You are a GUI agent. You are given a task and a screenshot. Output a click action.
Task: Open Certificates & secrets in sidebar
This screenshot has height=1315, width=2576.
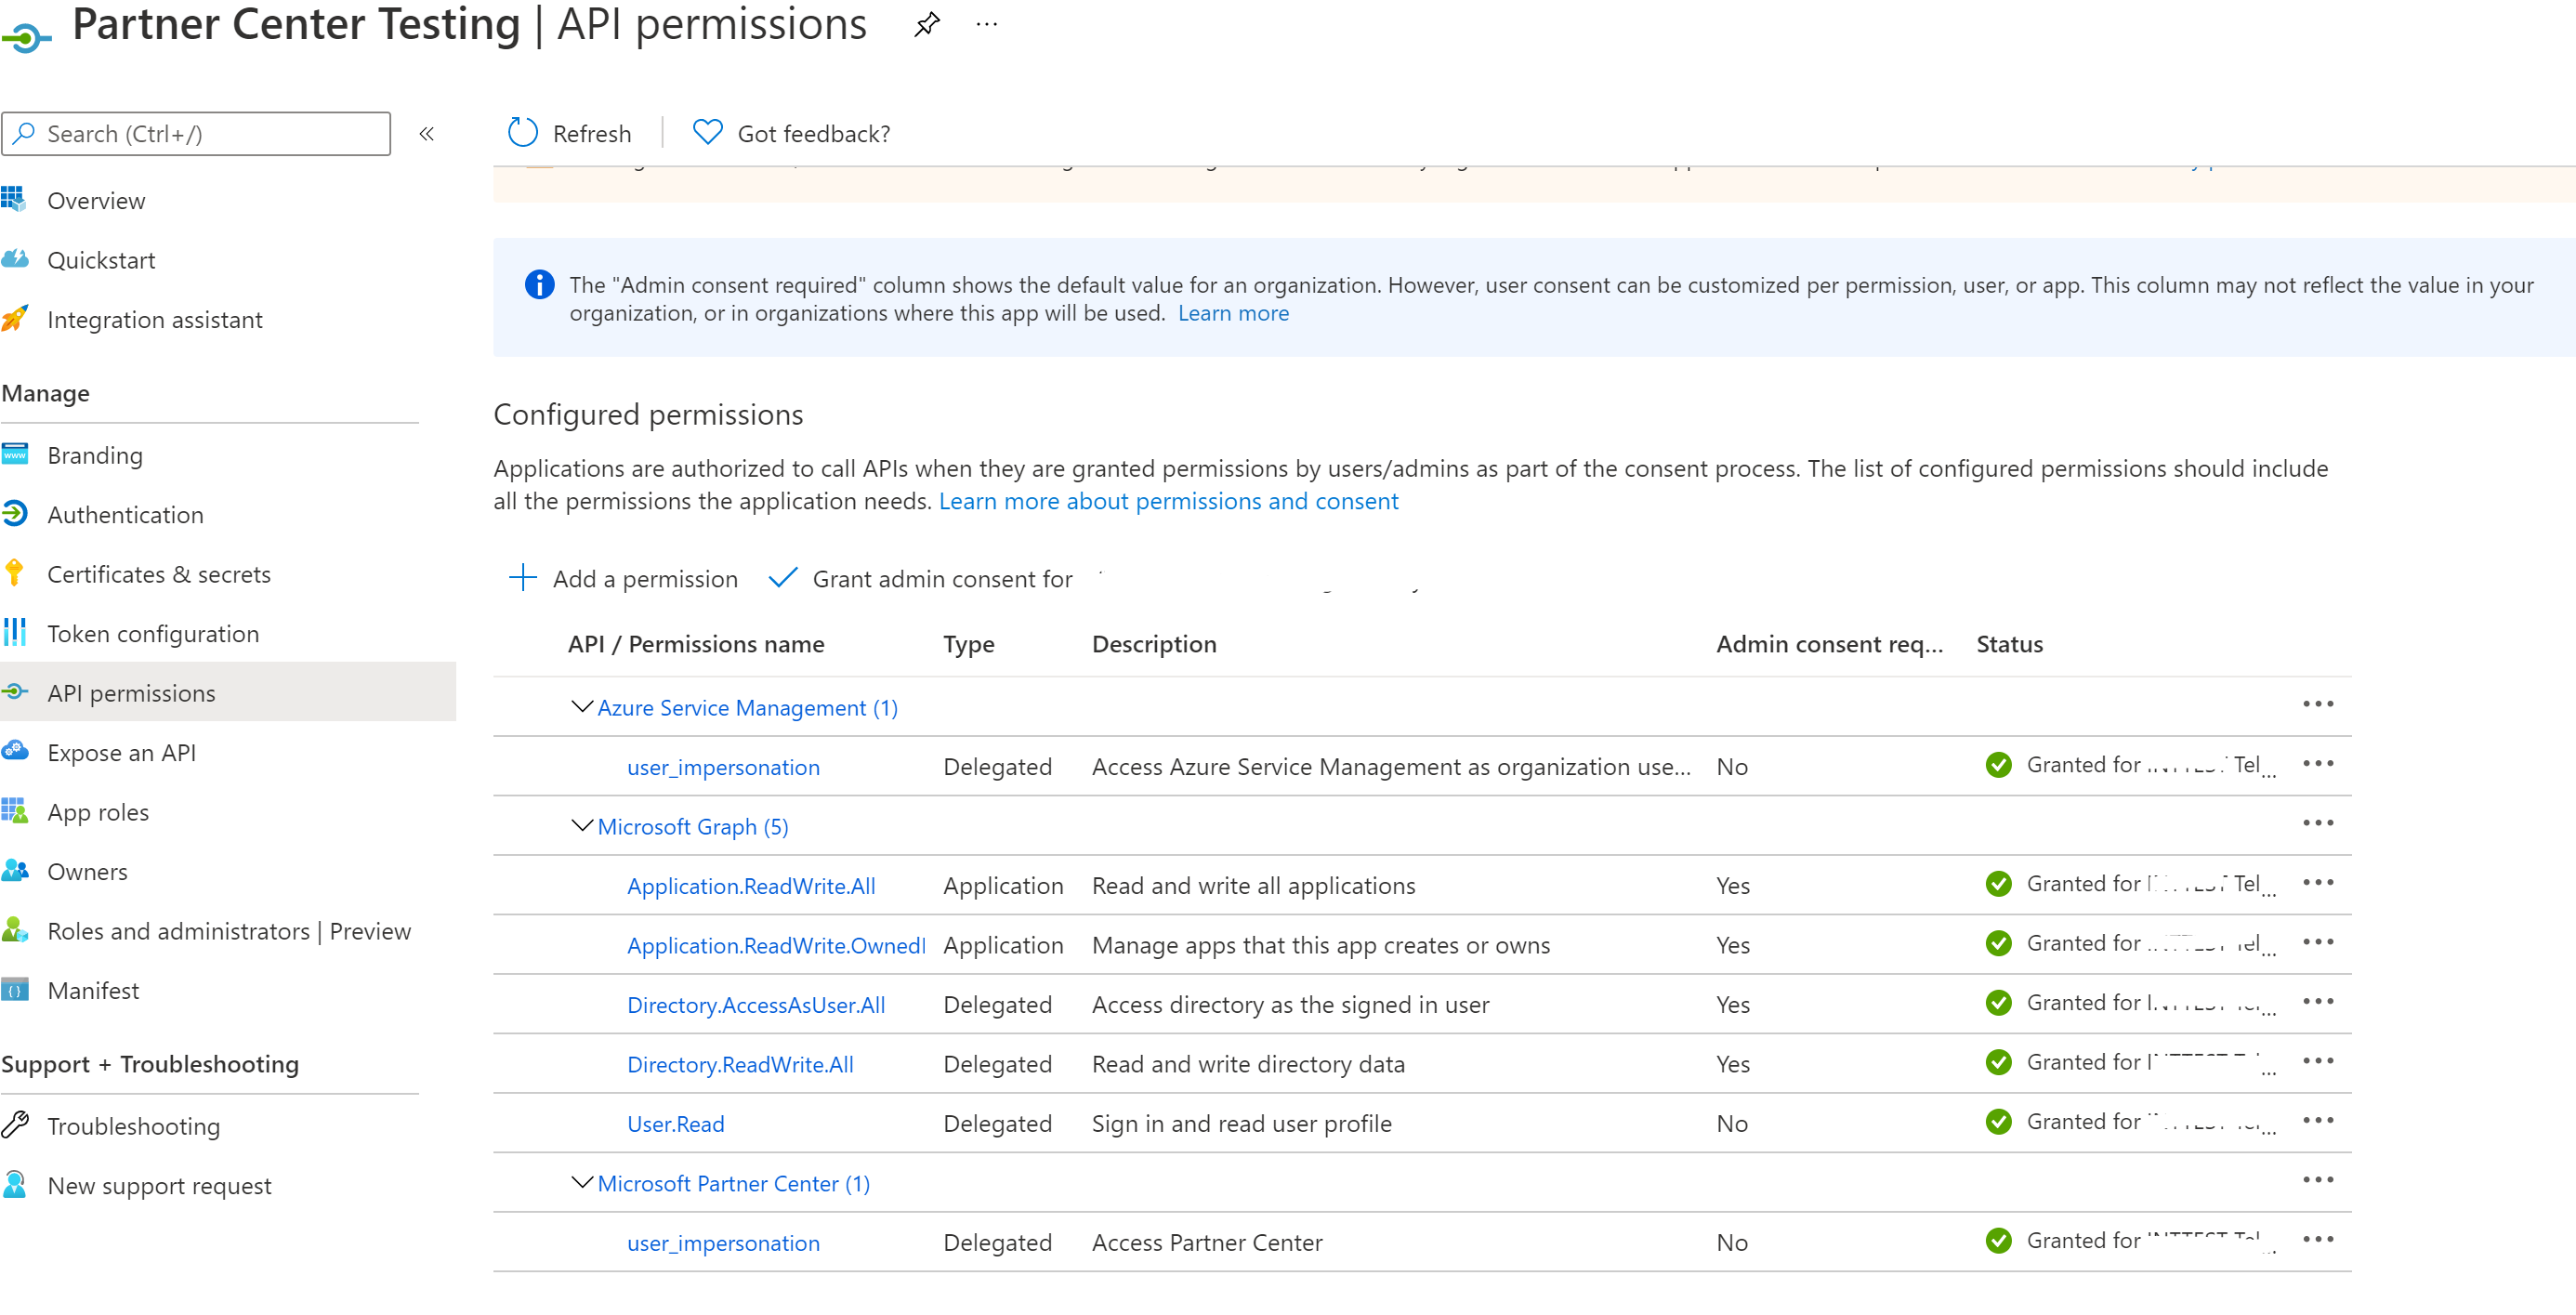click(159, 574)
